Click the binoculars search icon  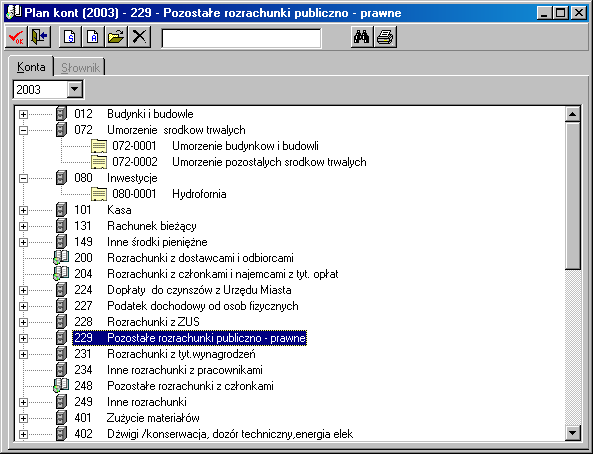tap(362, 37)
